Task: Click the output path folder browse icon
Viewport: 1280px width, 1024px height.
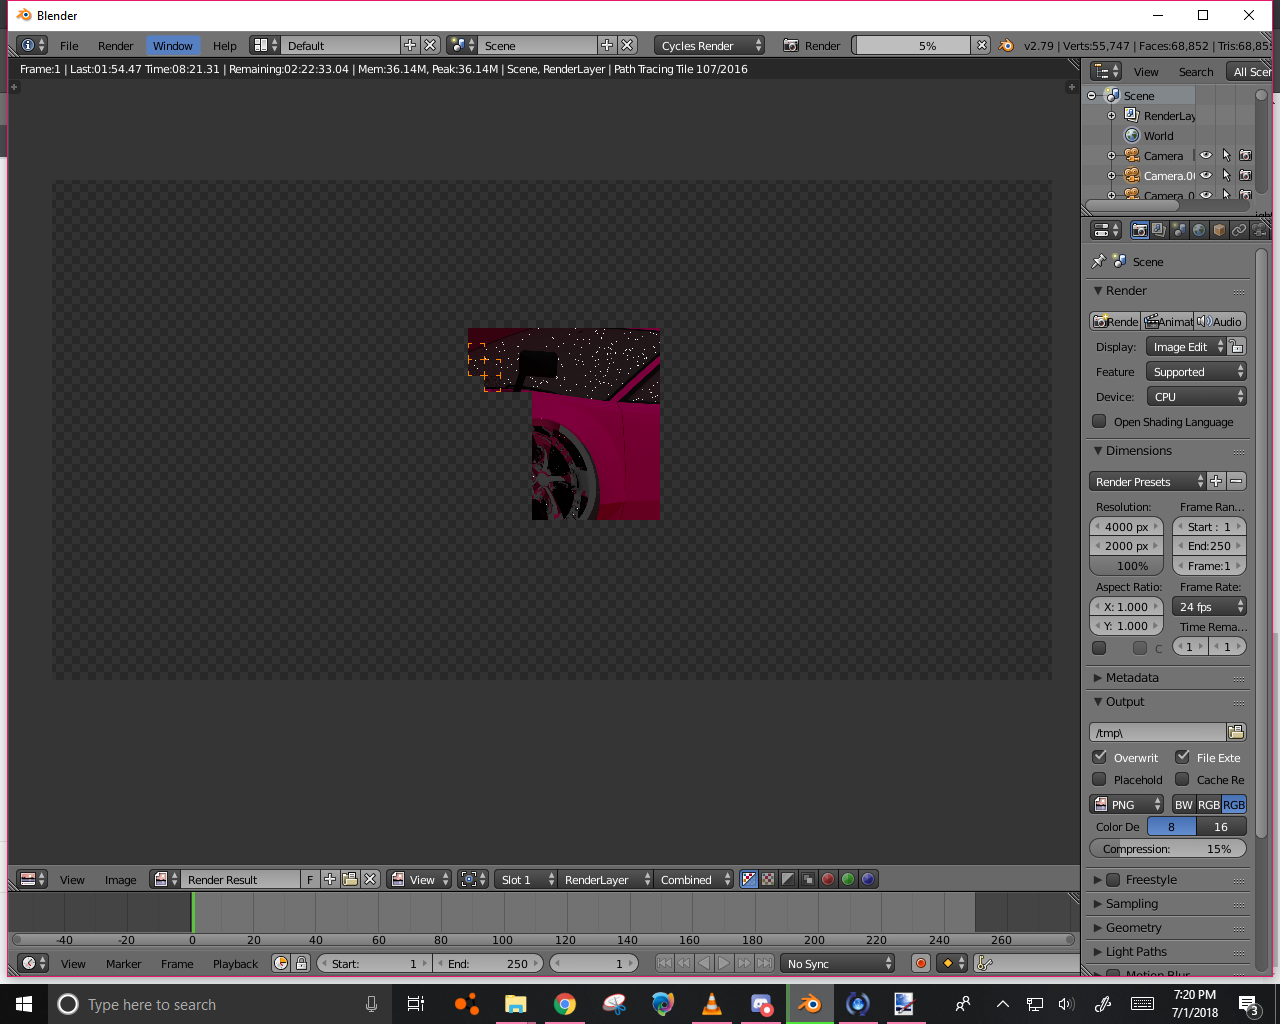Action: pos(1236,733)
